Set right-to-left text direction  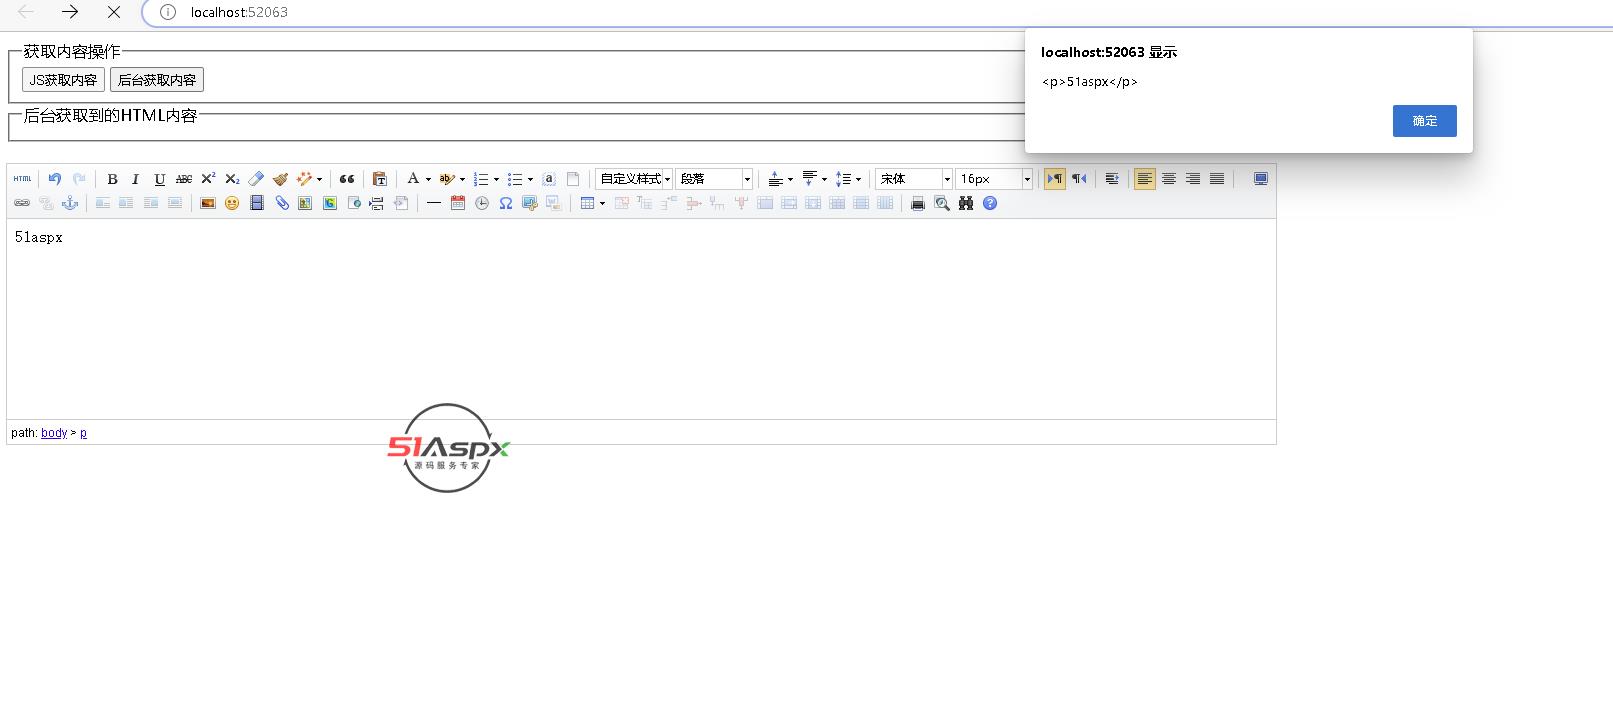1079,179
